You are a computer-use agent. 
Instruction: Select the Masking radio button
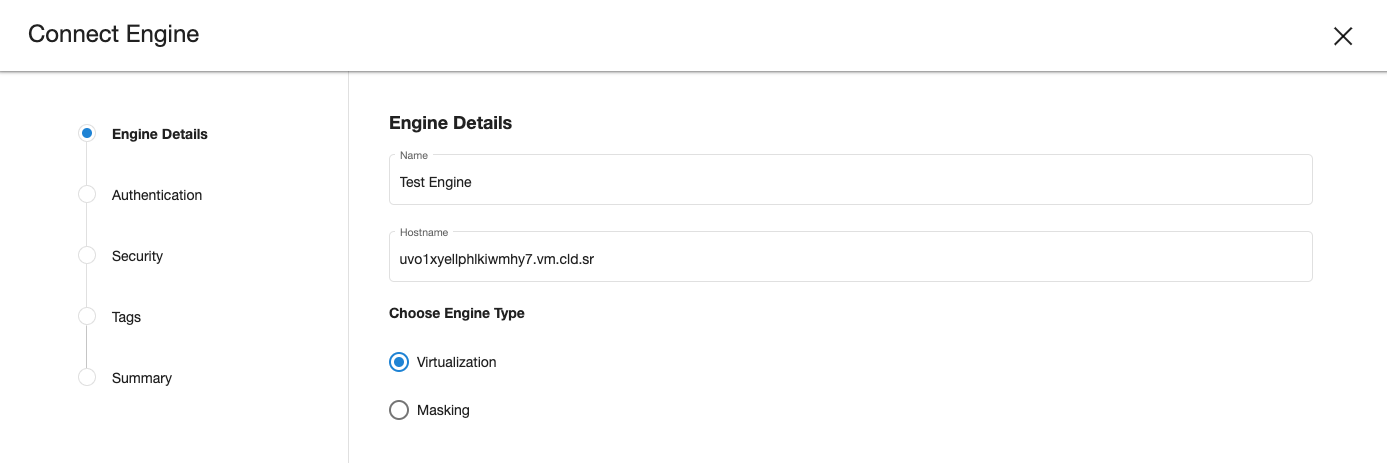point(399,410)
